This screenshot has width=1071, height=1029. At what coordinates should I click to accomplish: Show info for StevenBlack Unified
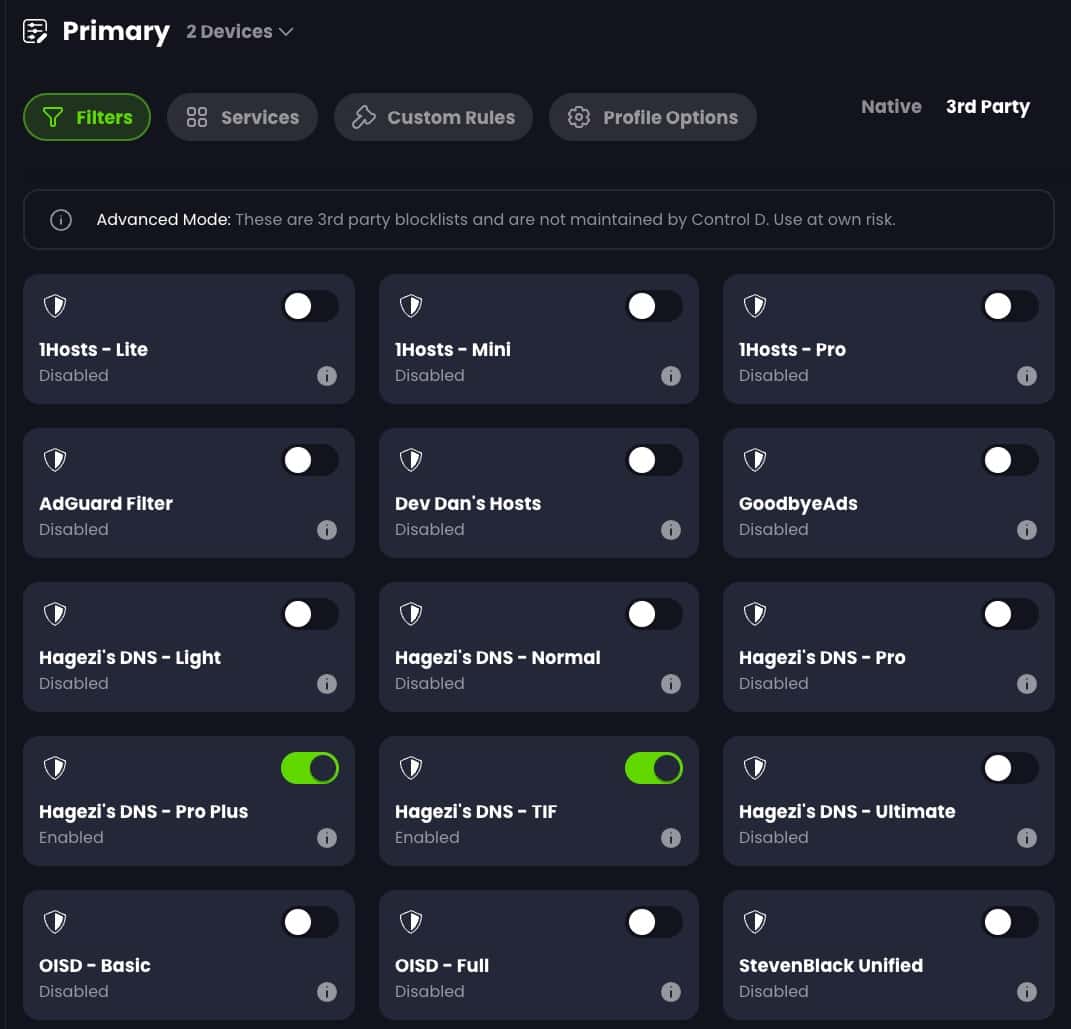click(x=1027, y=991)
